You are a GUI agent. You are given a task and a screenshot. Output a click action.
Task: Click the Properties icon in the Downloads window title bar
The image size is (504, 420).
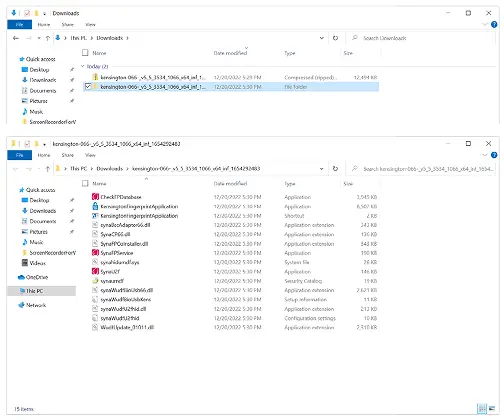[27, 13]
